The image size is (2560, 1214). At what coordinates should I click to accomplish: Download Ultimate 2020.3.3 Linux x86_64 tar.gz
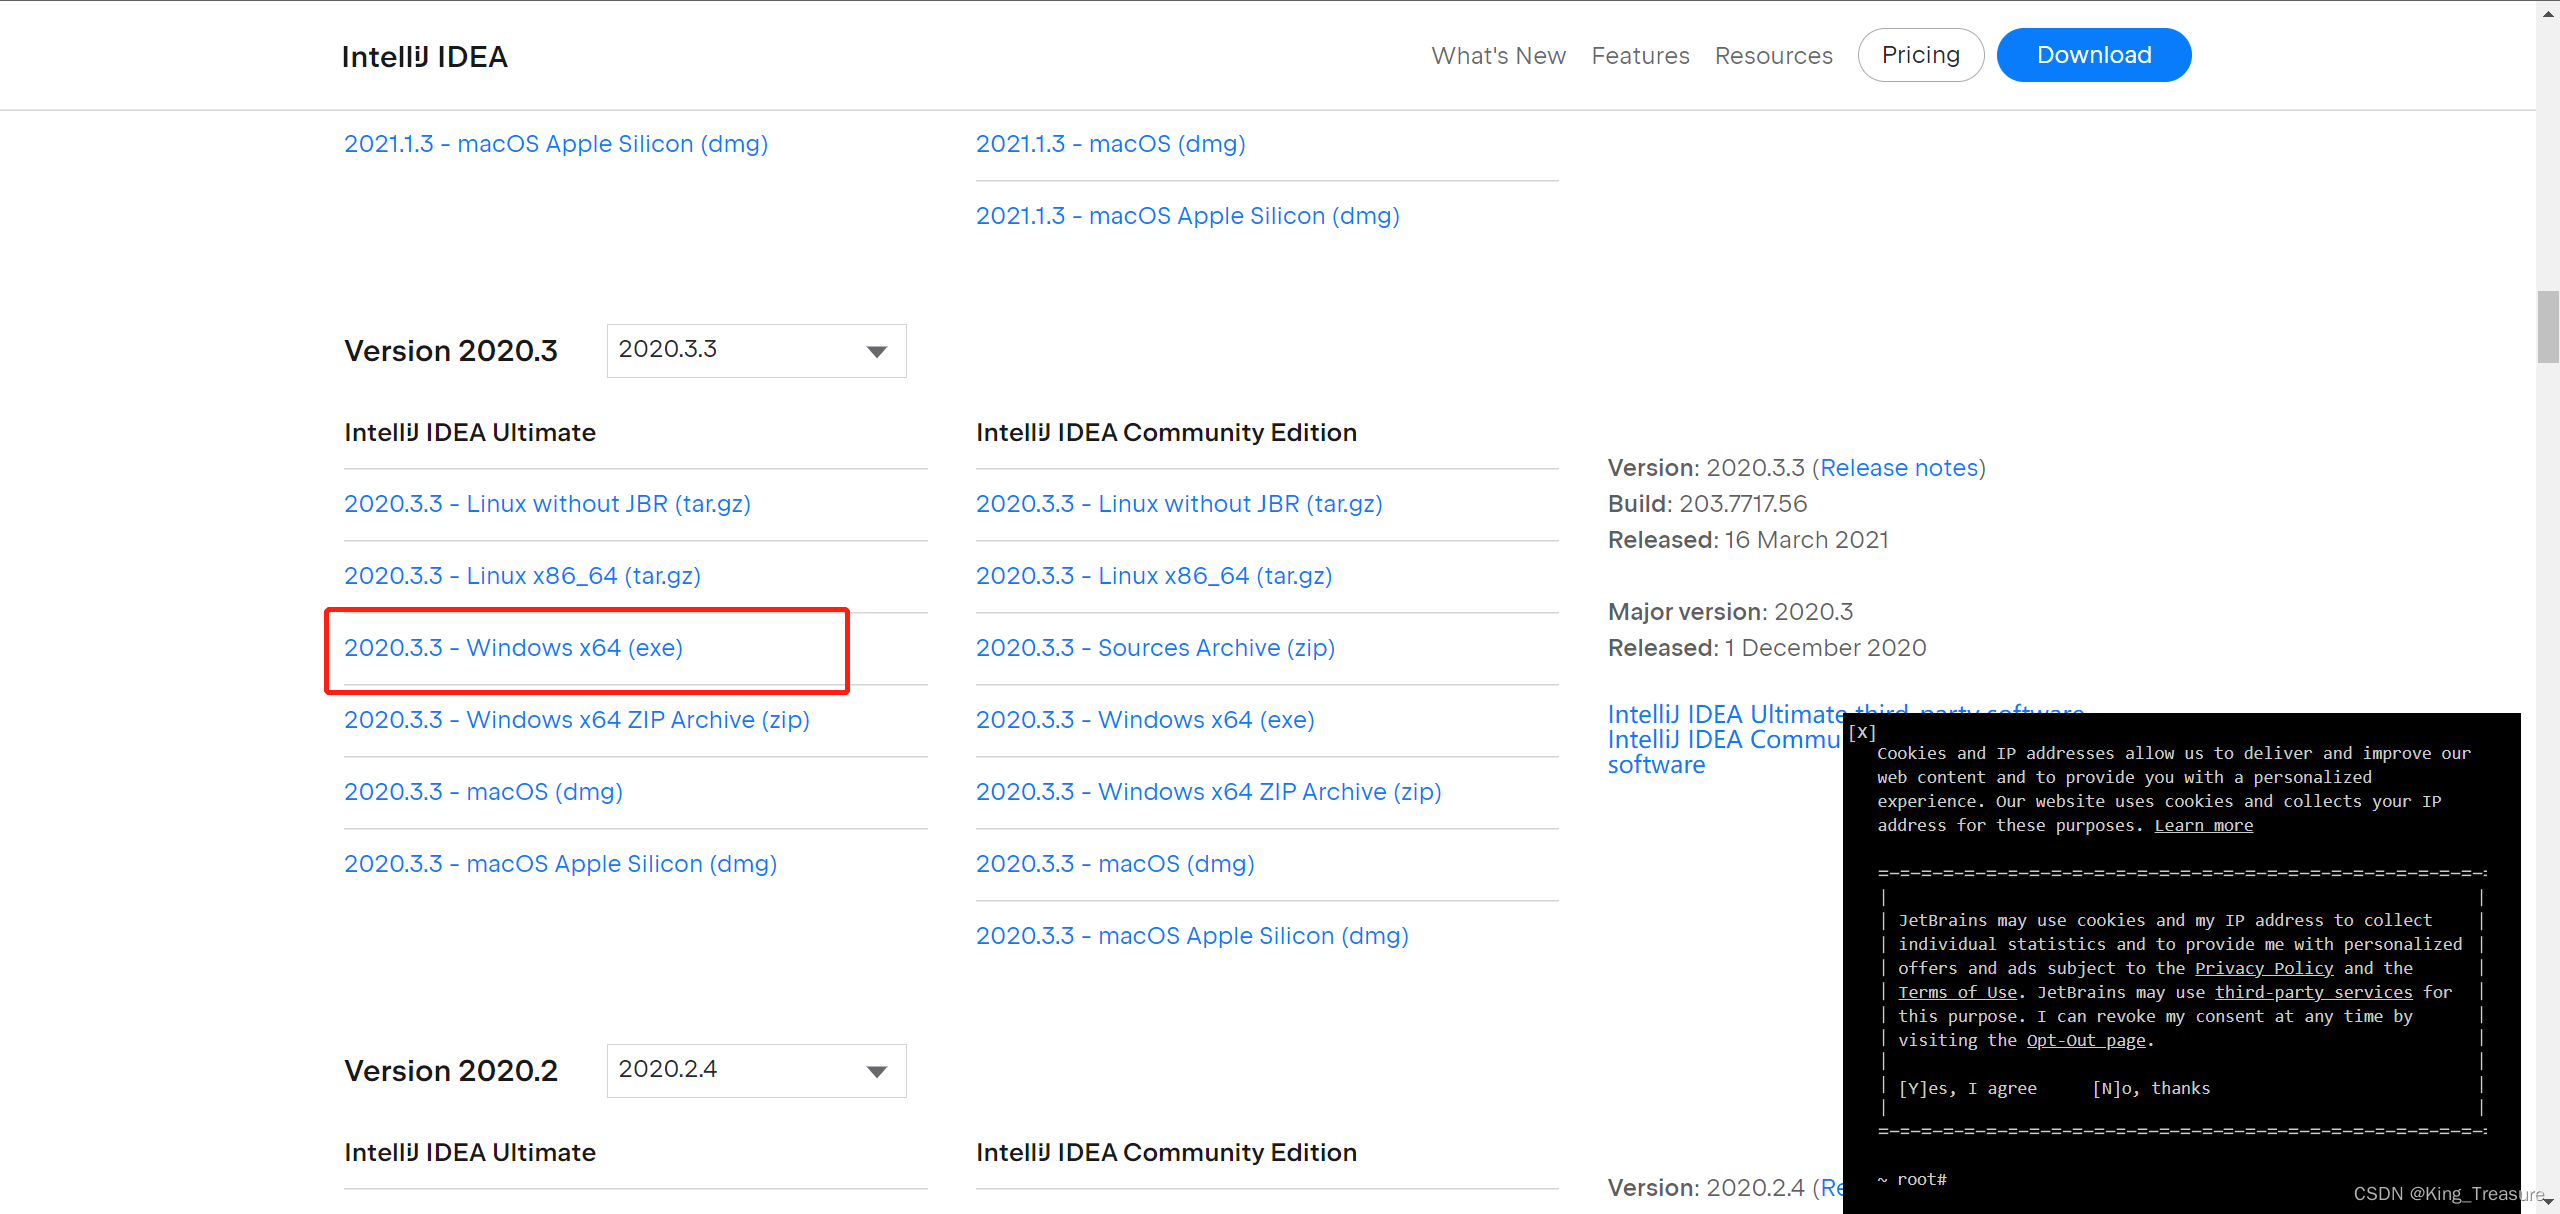coord(522,576)
